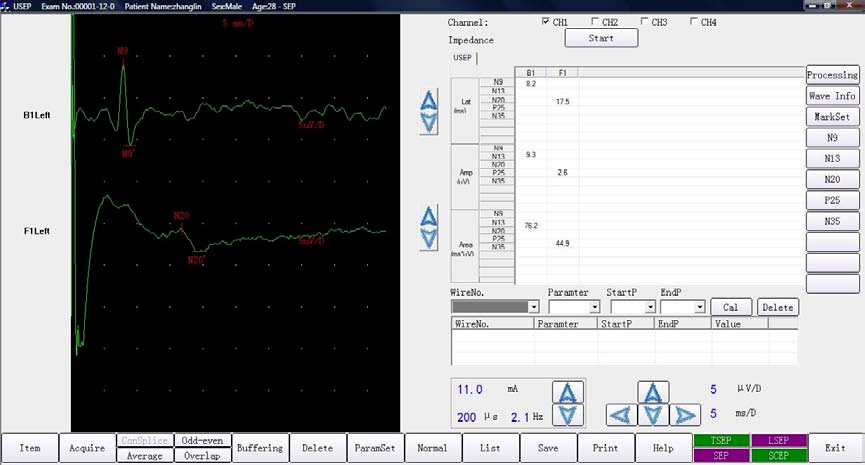Click the Normal button

tap(432, 448)
